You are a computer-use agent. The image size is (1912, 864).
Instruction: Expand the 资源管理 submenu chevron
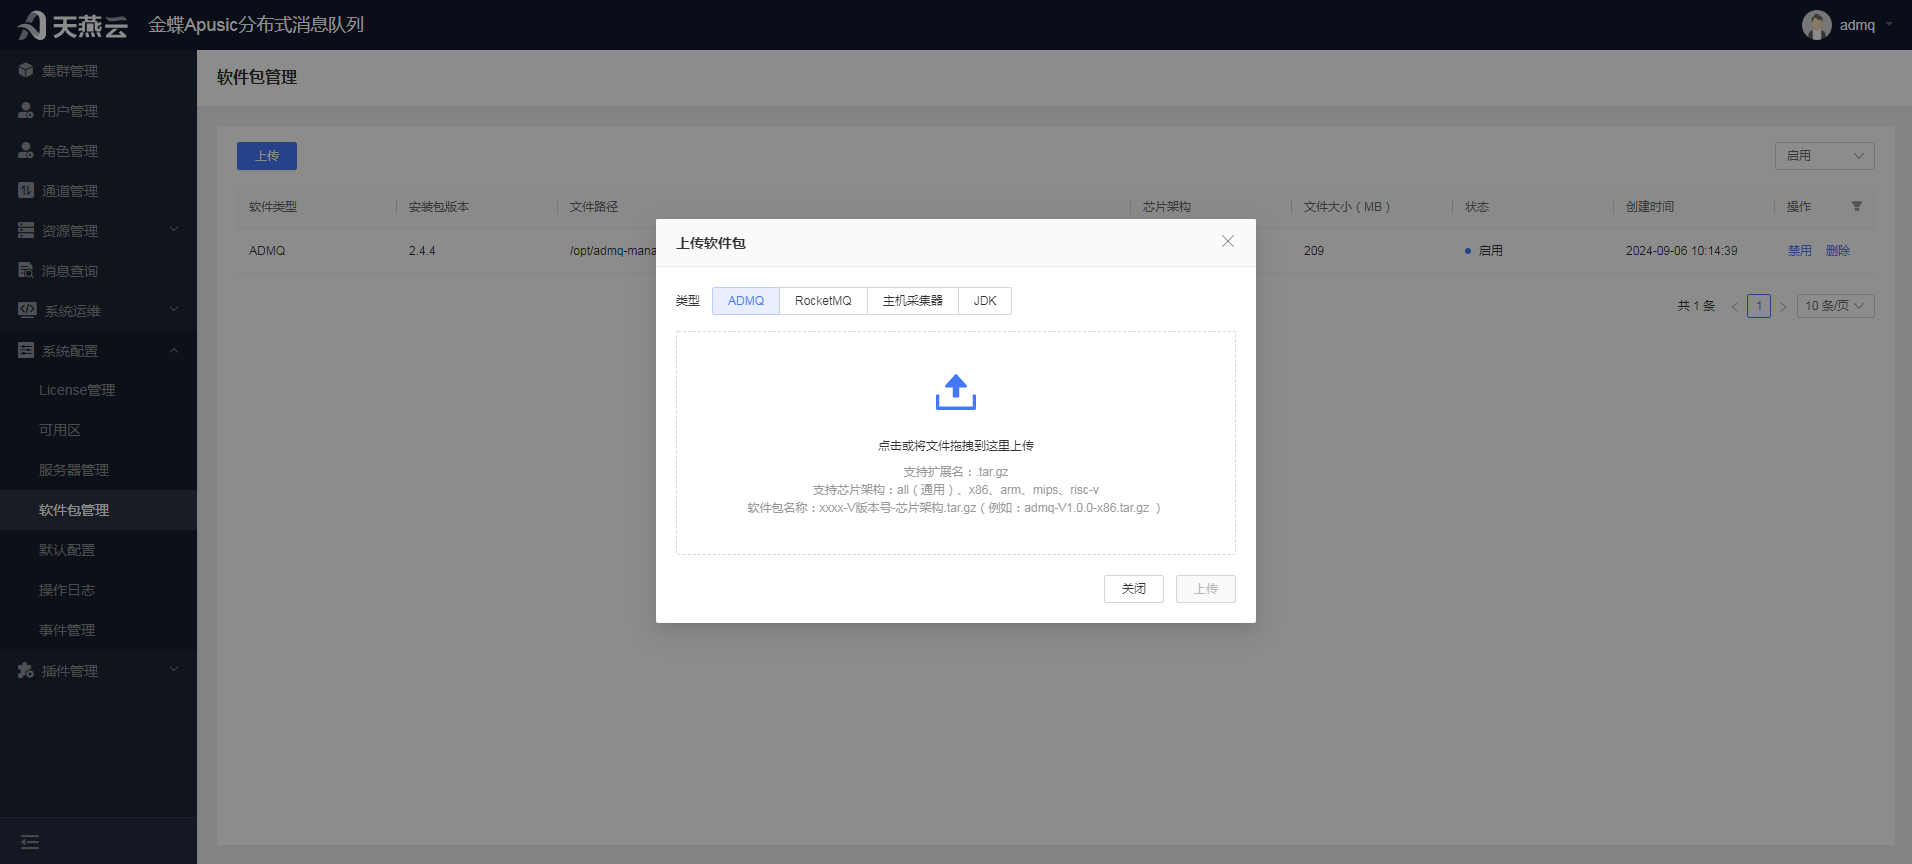174,230
